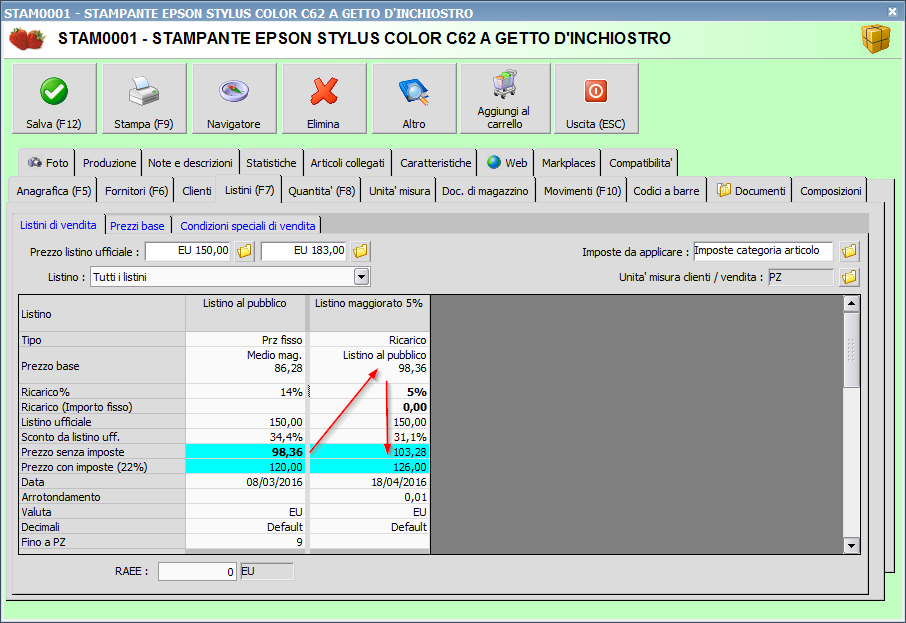Select the 120,00 Prezzo con imposte cell
The height and width of the screenshot is (623, 906).
tap(245, 467)
